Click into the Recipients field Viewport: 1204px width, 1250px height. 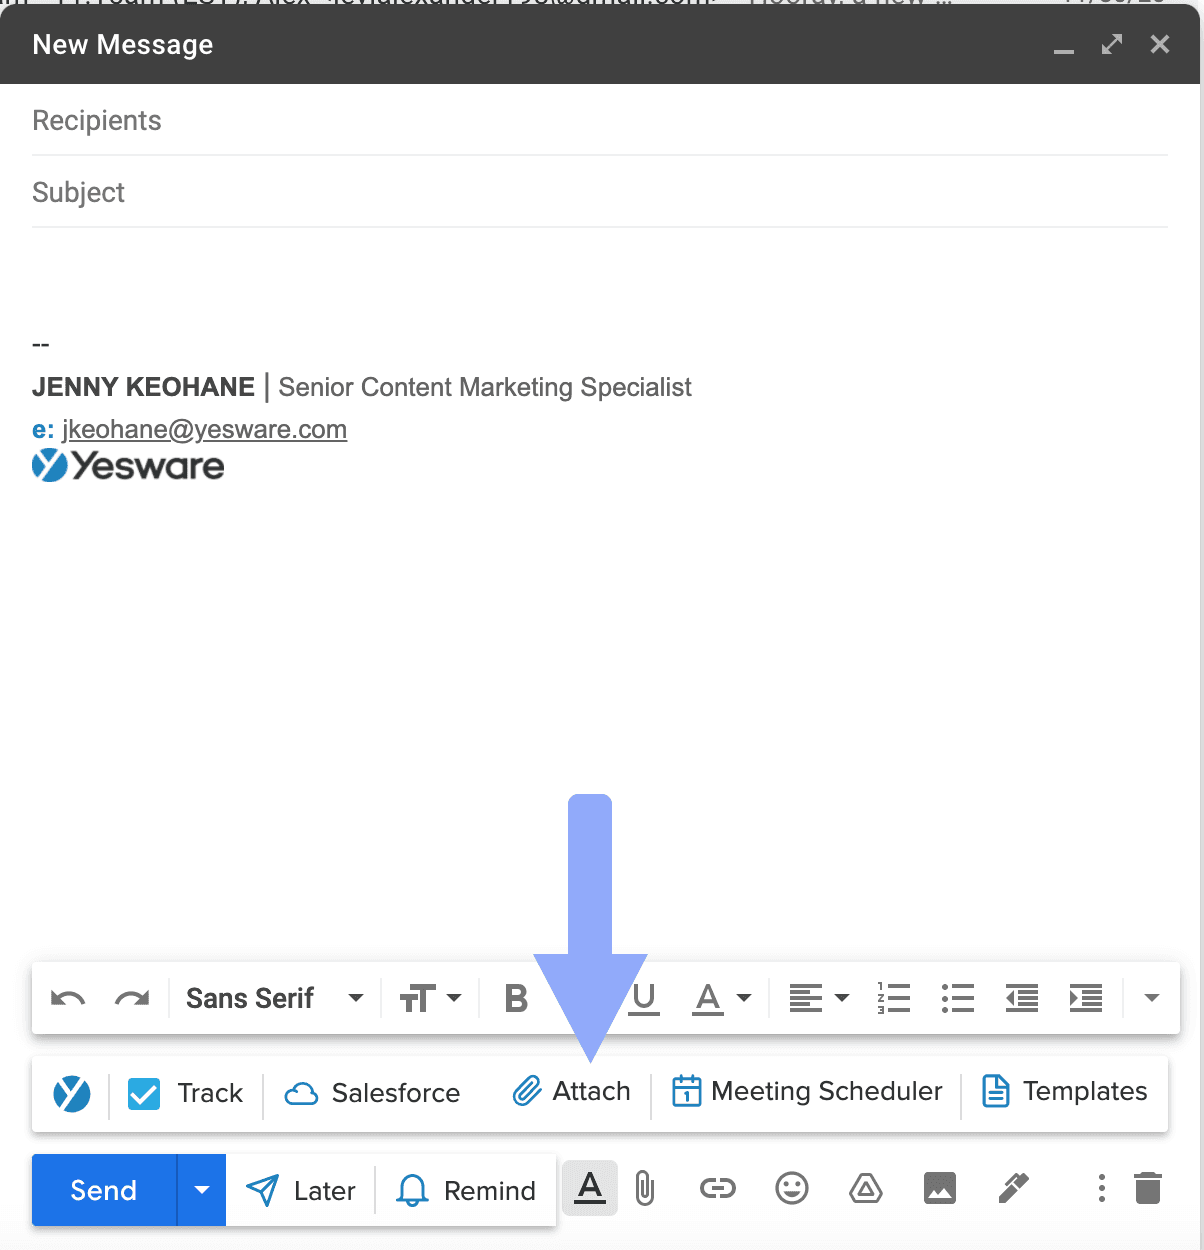(x=600, y=121)
